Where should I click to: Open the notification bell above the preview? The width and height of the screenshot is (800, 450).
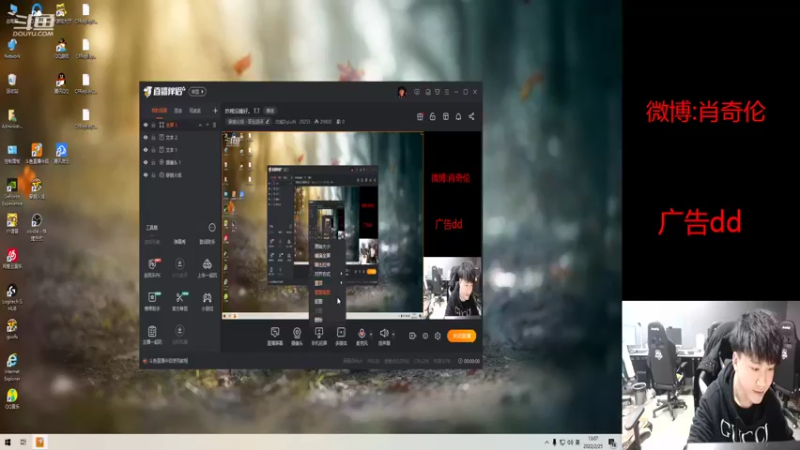458,116
